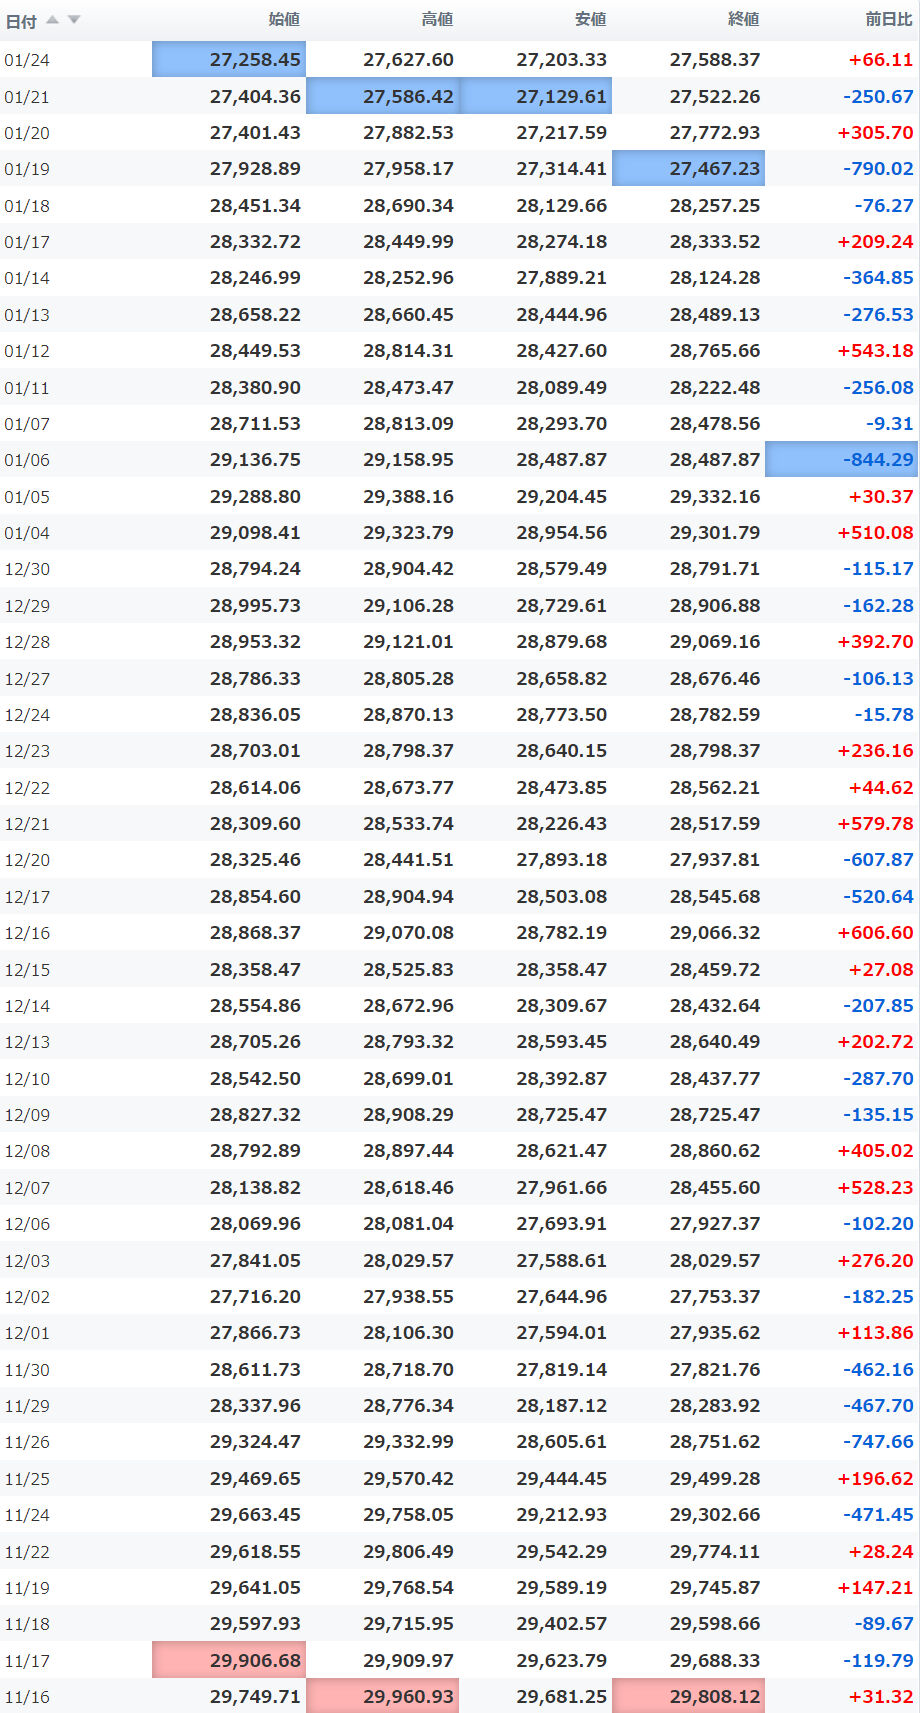Click high value 27,882.53

[x=408, y=133]
